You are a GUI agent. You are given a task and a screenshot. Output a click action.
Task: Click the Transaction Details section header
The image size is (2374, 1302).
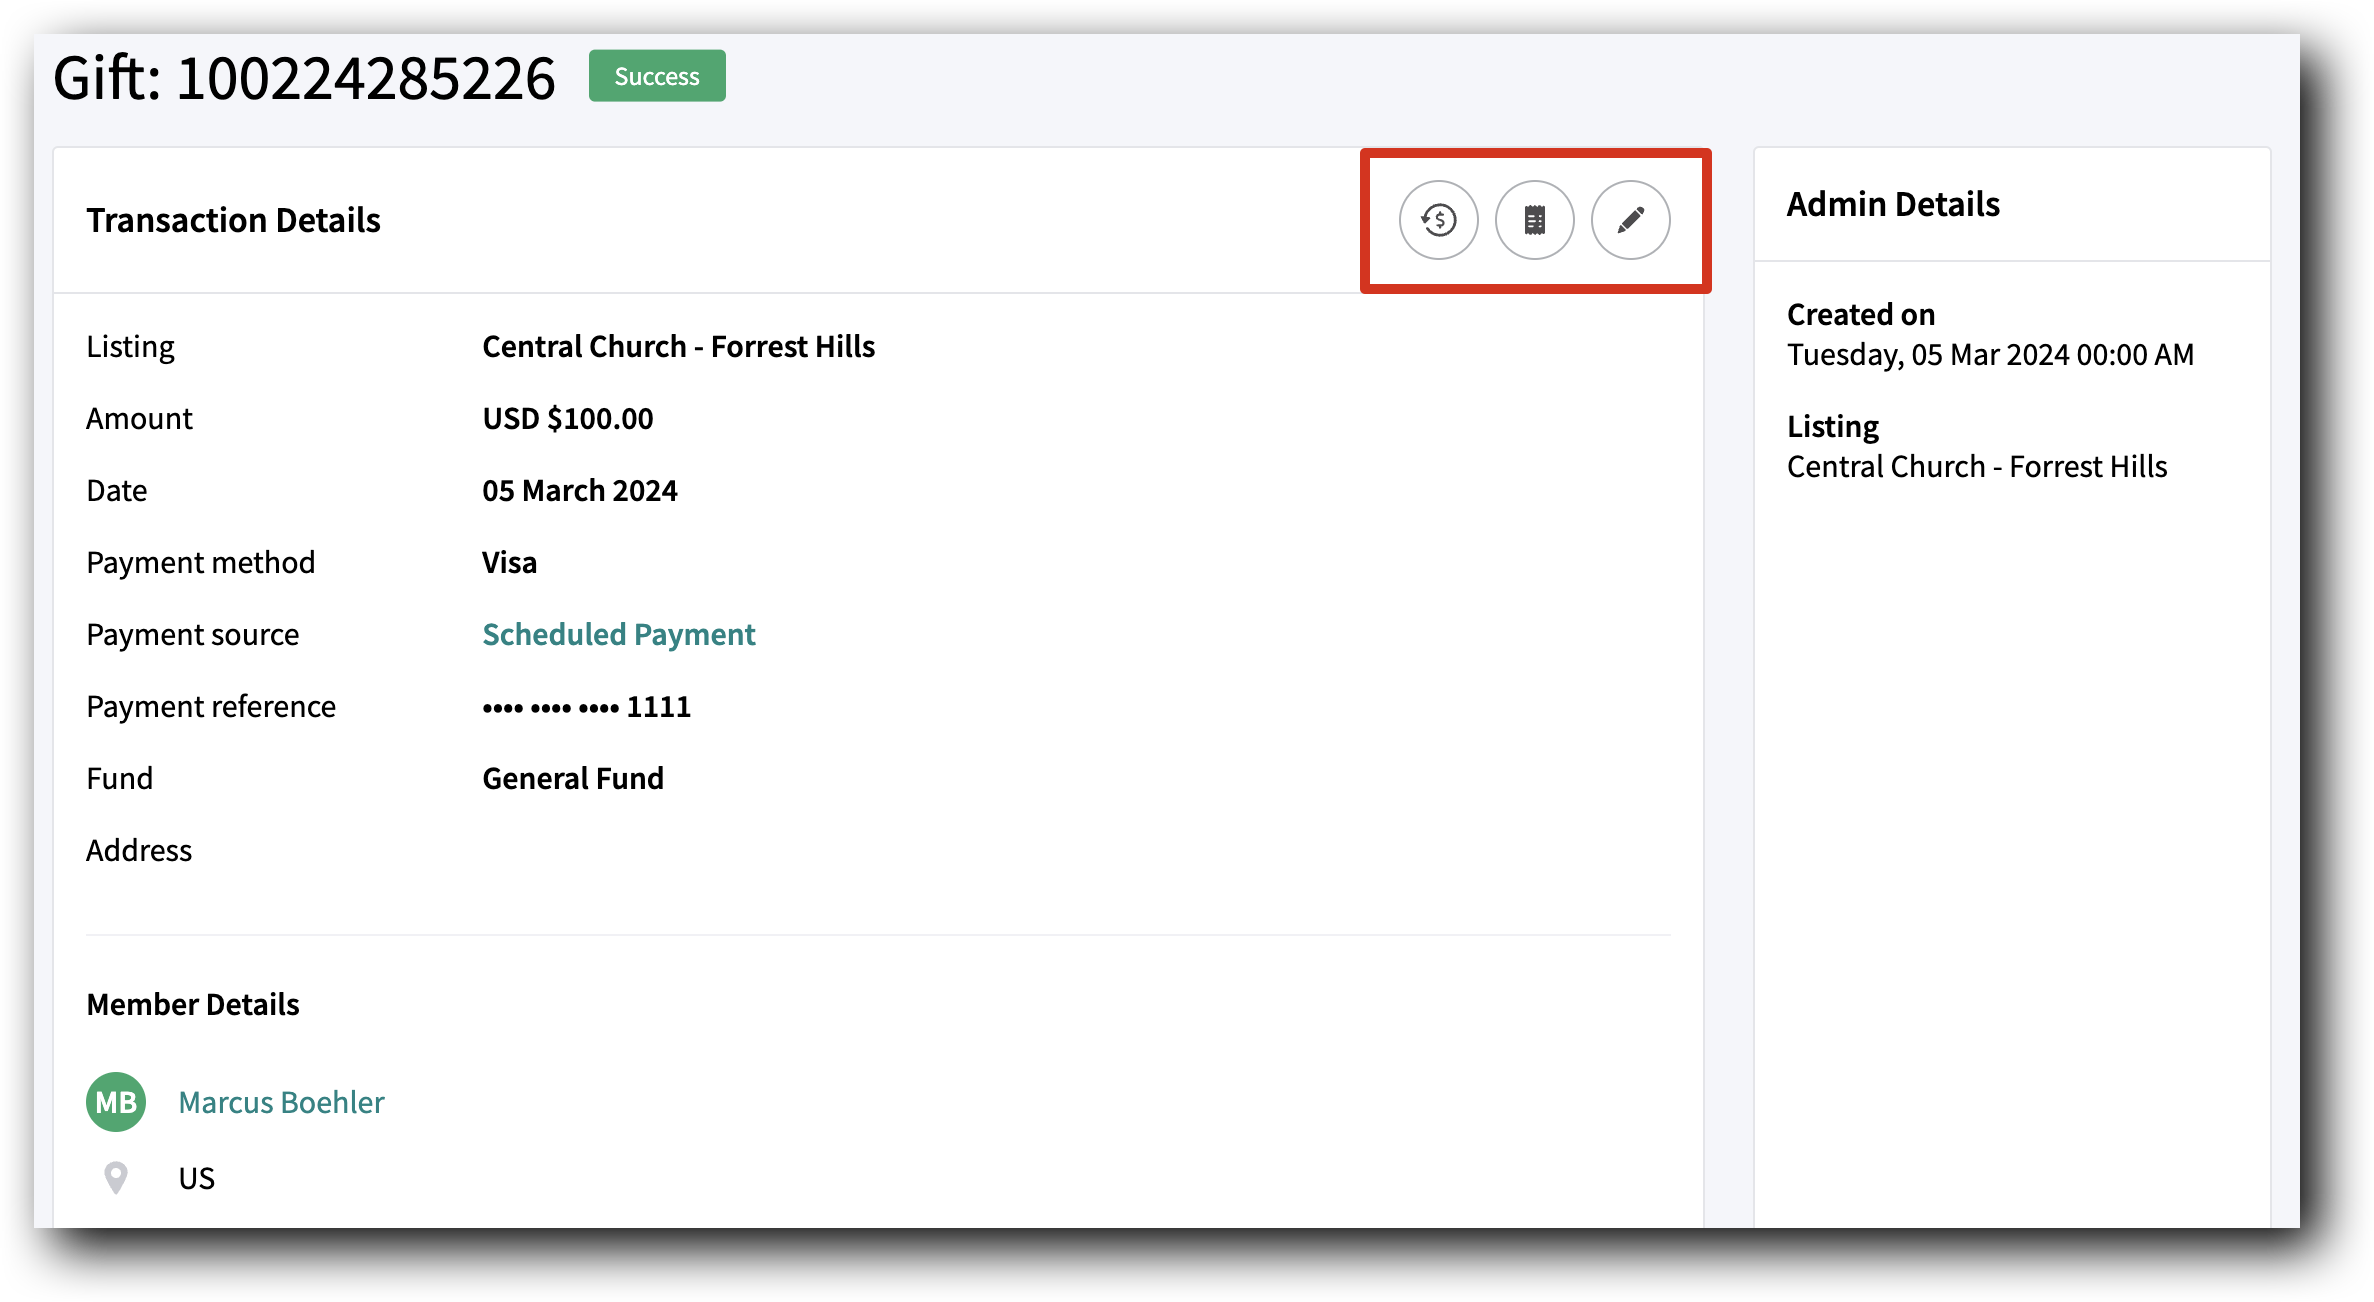(x=233, y=220)
